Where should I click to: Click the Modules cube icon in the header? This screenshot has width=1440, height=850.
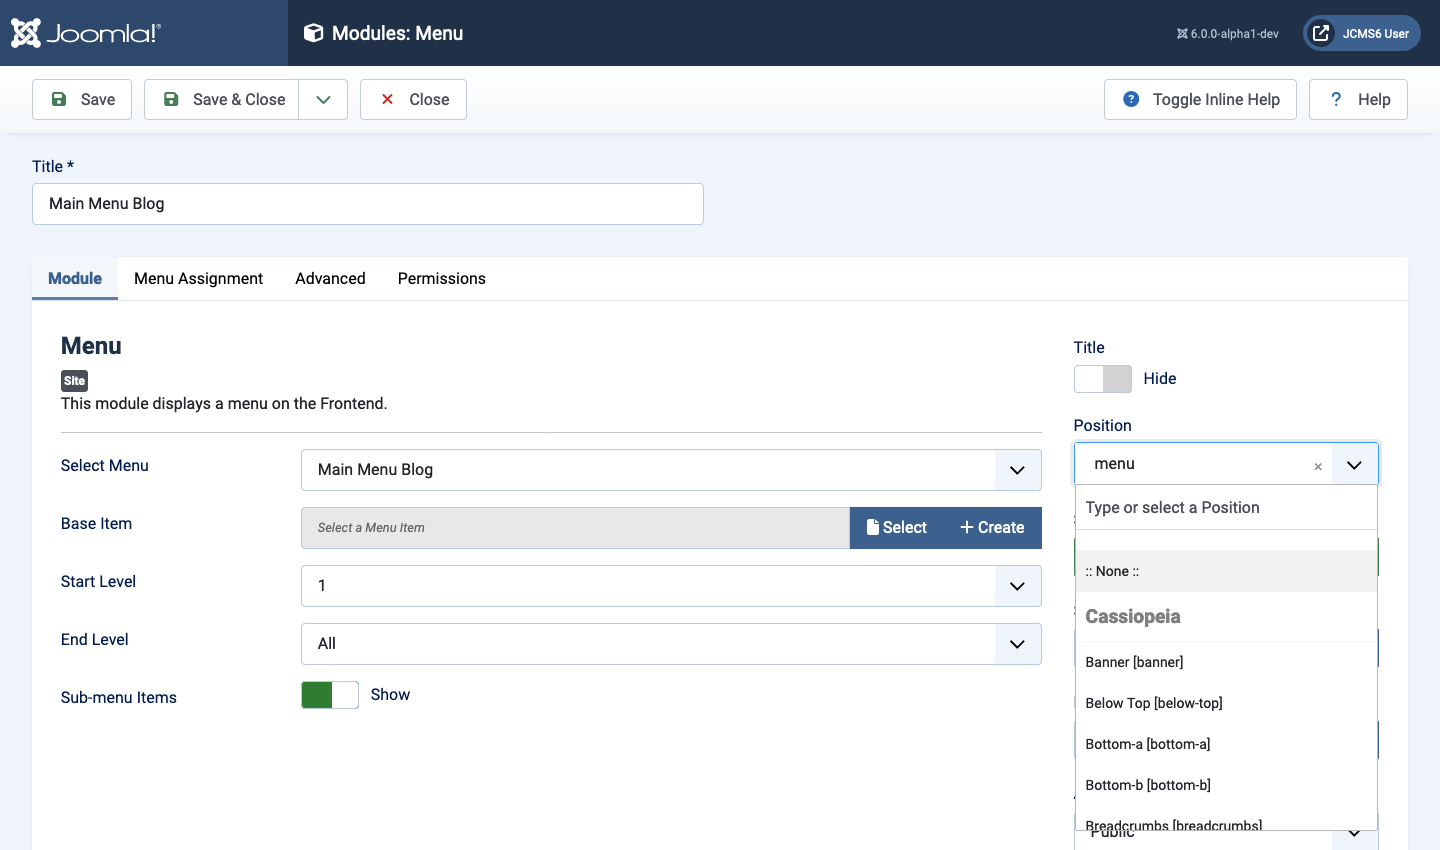pyautogui.click(x=314, y=33)
